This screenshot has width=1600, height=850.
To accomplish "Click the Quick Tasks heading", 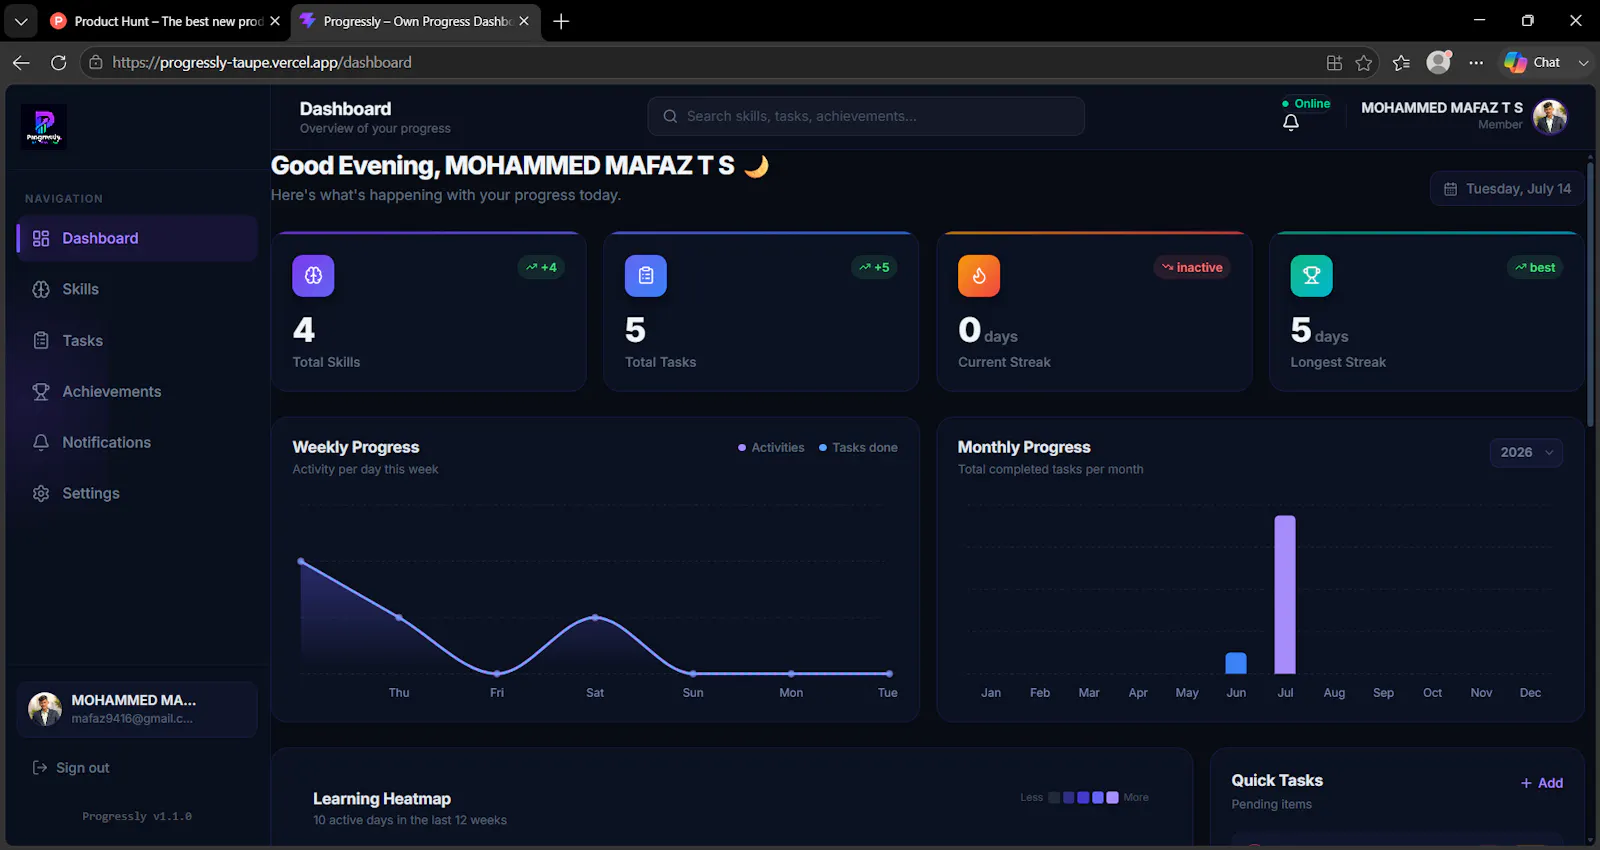I will [1277, 780].
